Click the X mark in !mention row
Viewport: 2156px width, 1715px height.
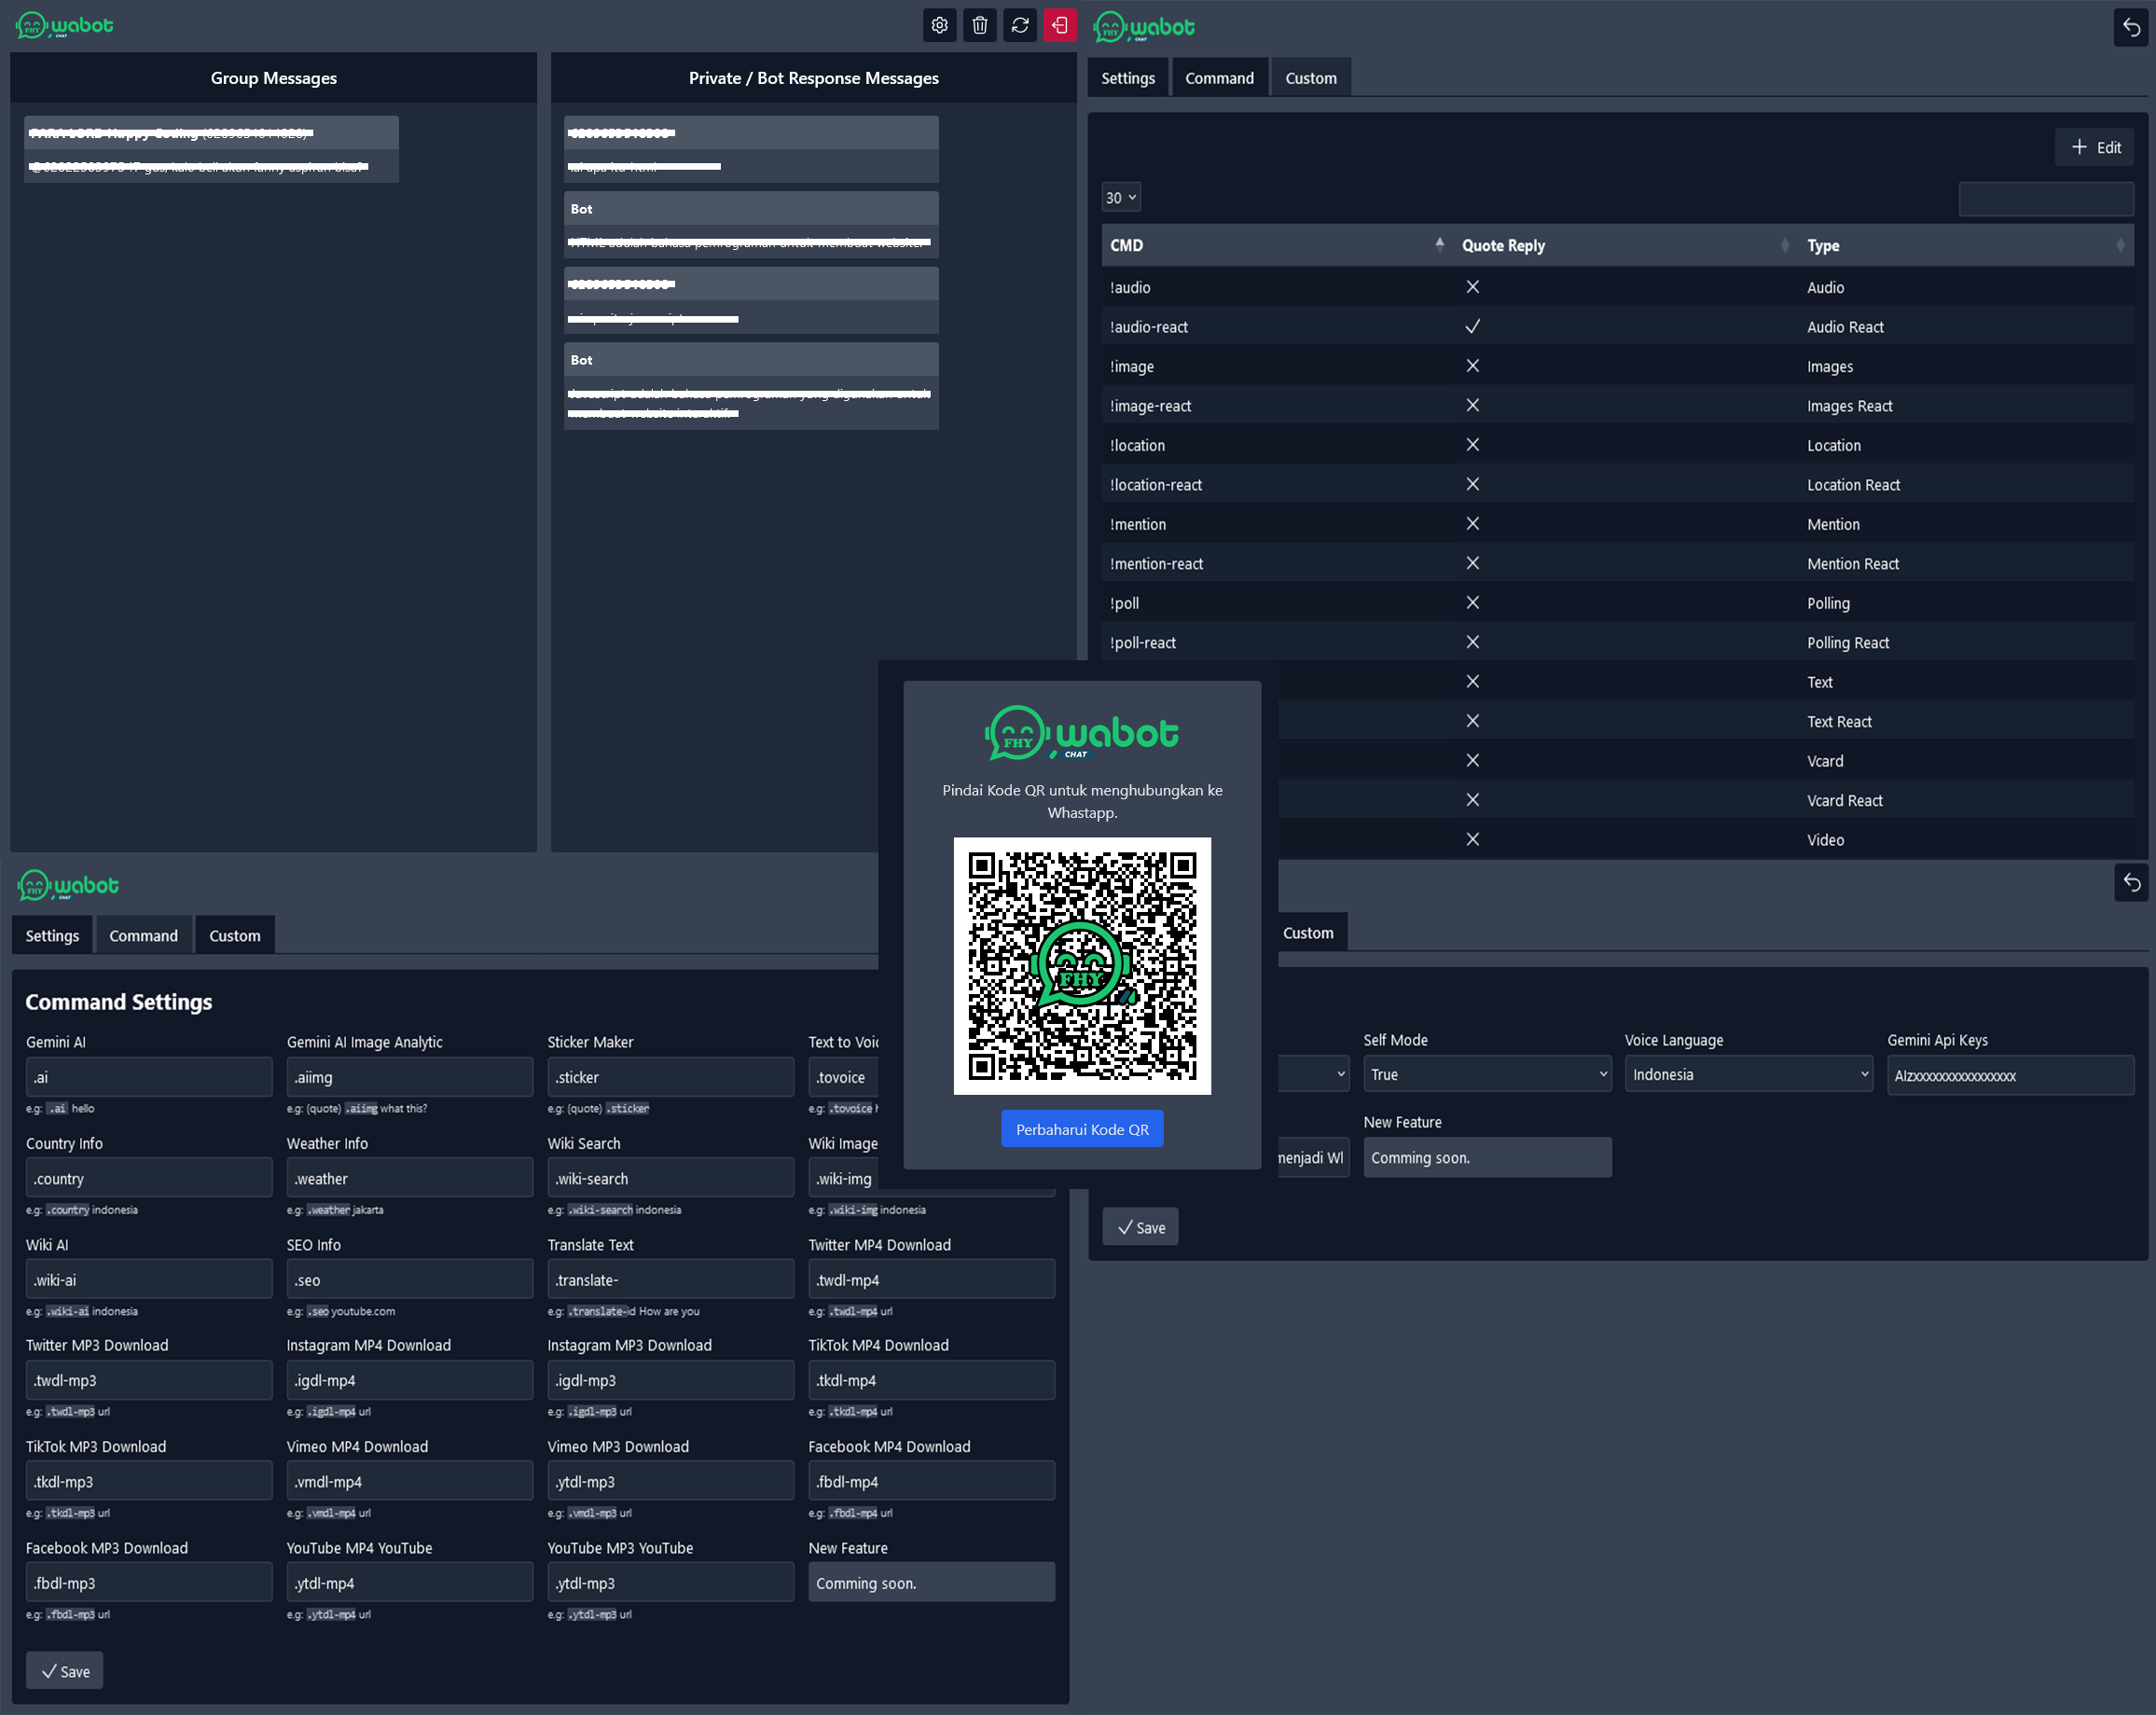[1472, 524]
